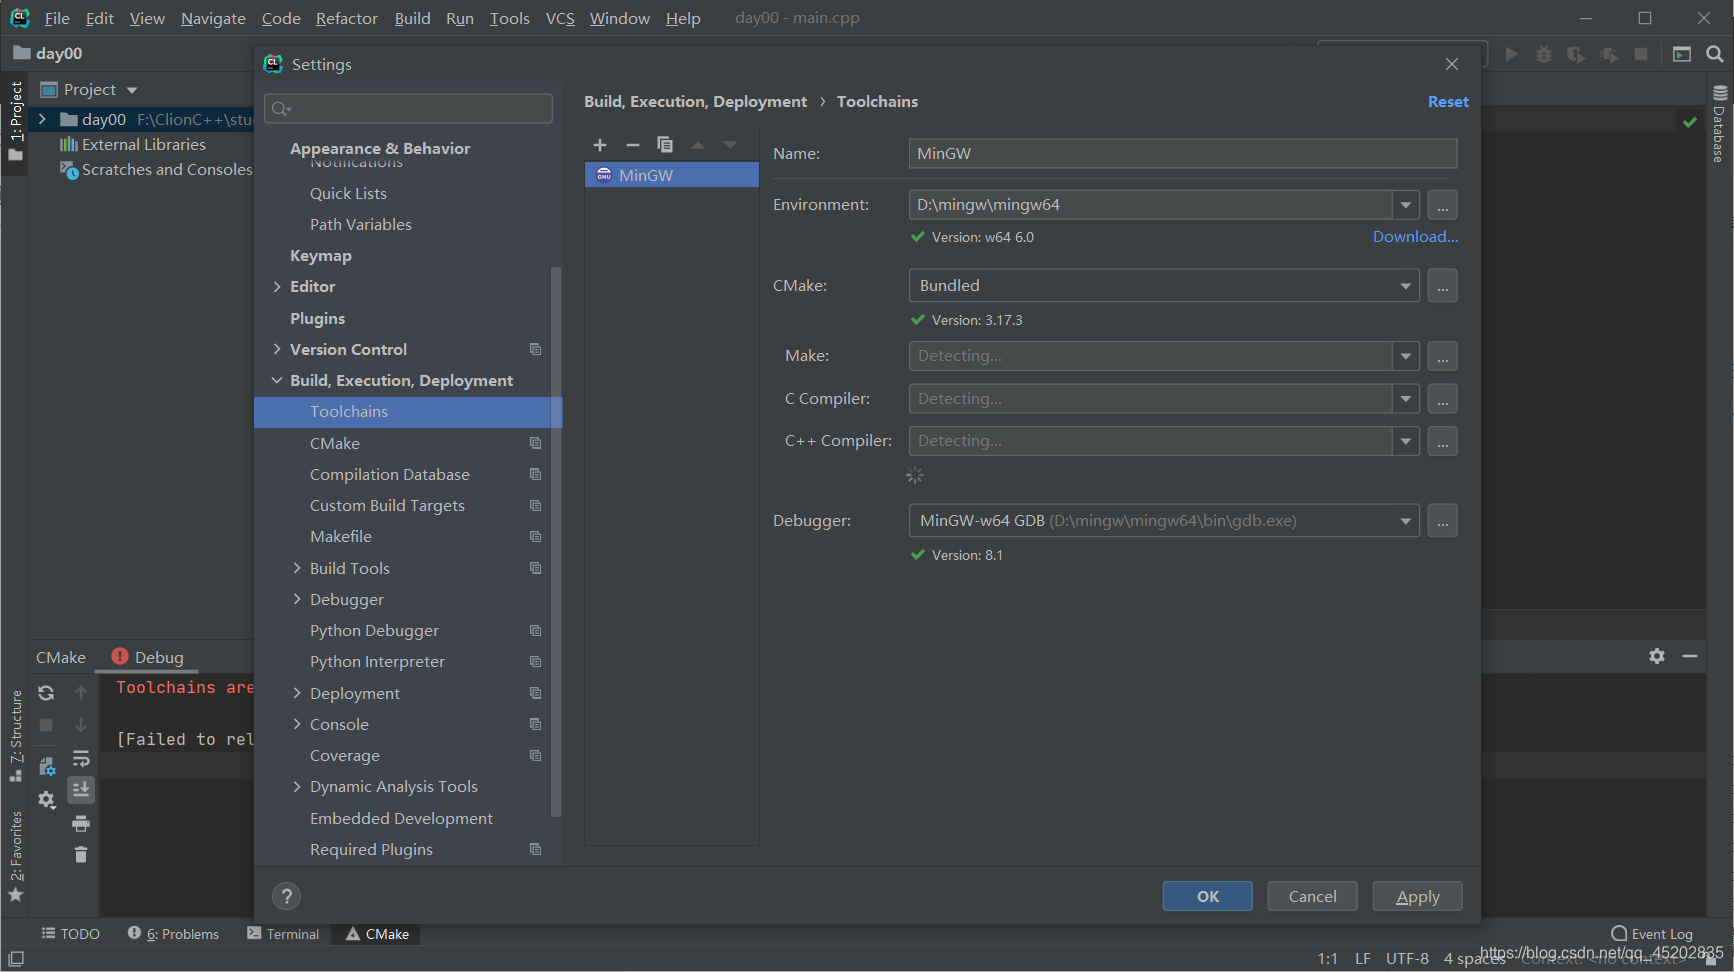Toggle soft-wrap icon in CMake panel
The image size is (1734, 972).
[81, 758]
